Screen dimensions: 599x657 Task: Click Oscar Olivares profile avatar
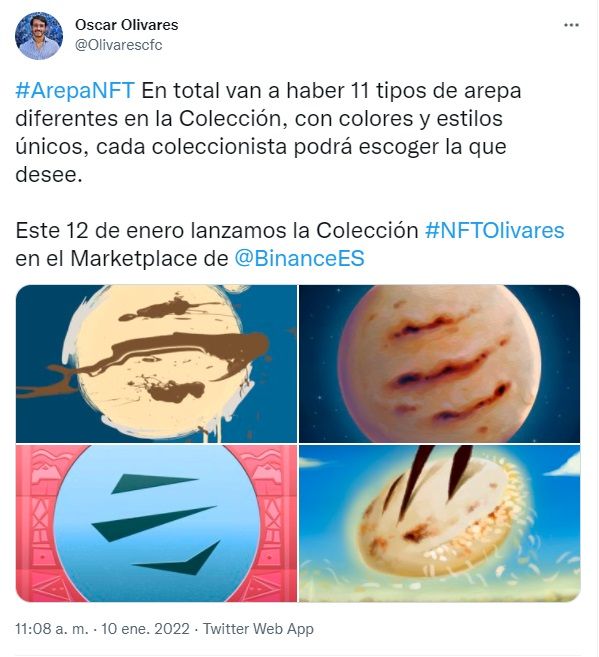[x=39, y=36]
